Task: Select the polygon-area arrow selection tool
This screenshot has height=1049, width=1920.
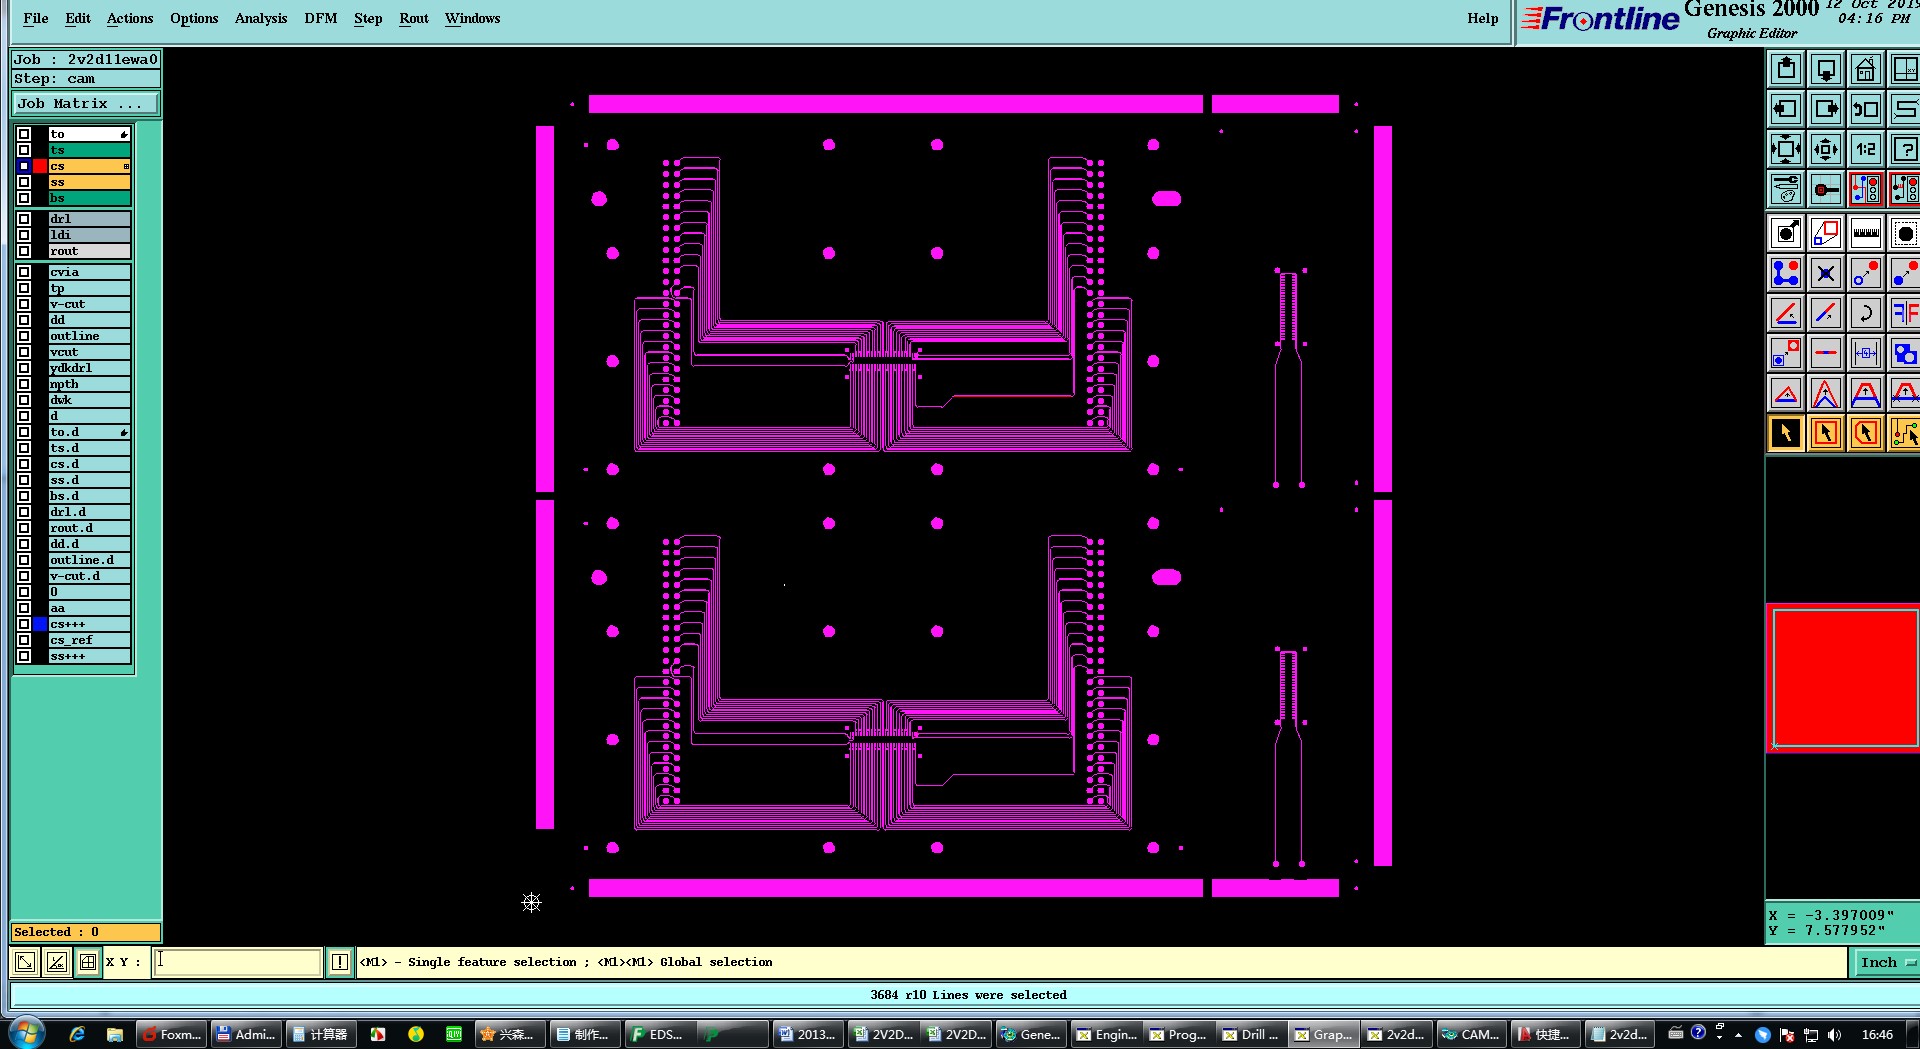Action: tap(1866, 433)
